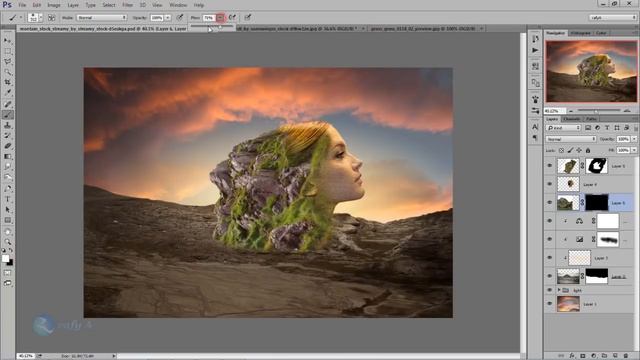Switch to the Paths tab
The image size is (640, 360).
[x=591, y=119]
